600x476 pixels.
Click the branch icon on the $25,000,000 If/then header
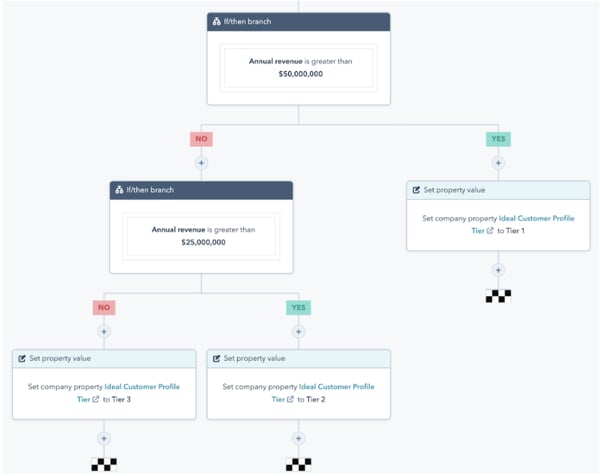[119, 190]
